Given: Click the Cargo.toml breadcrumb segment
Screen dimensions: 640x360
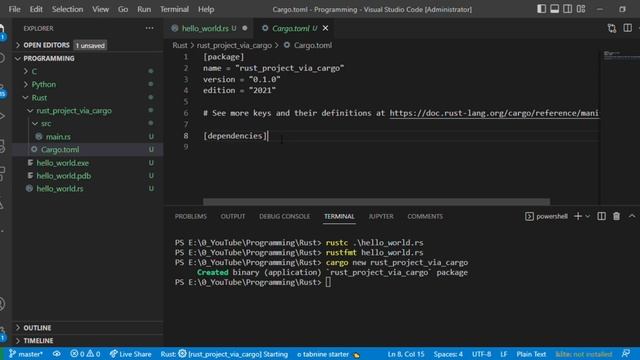Looking at the screenshot, I should [308, 45].
